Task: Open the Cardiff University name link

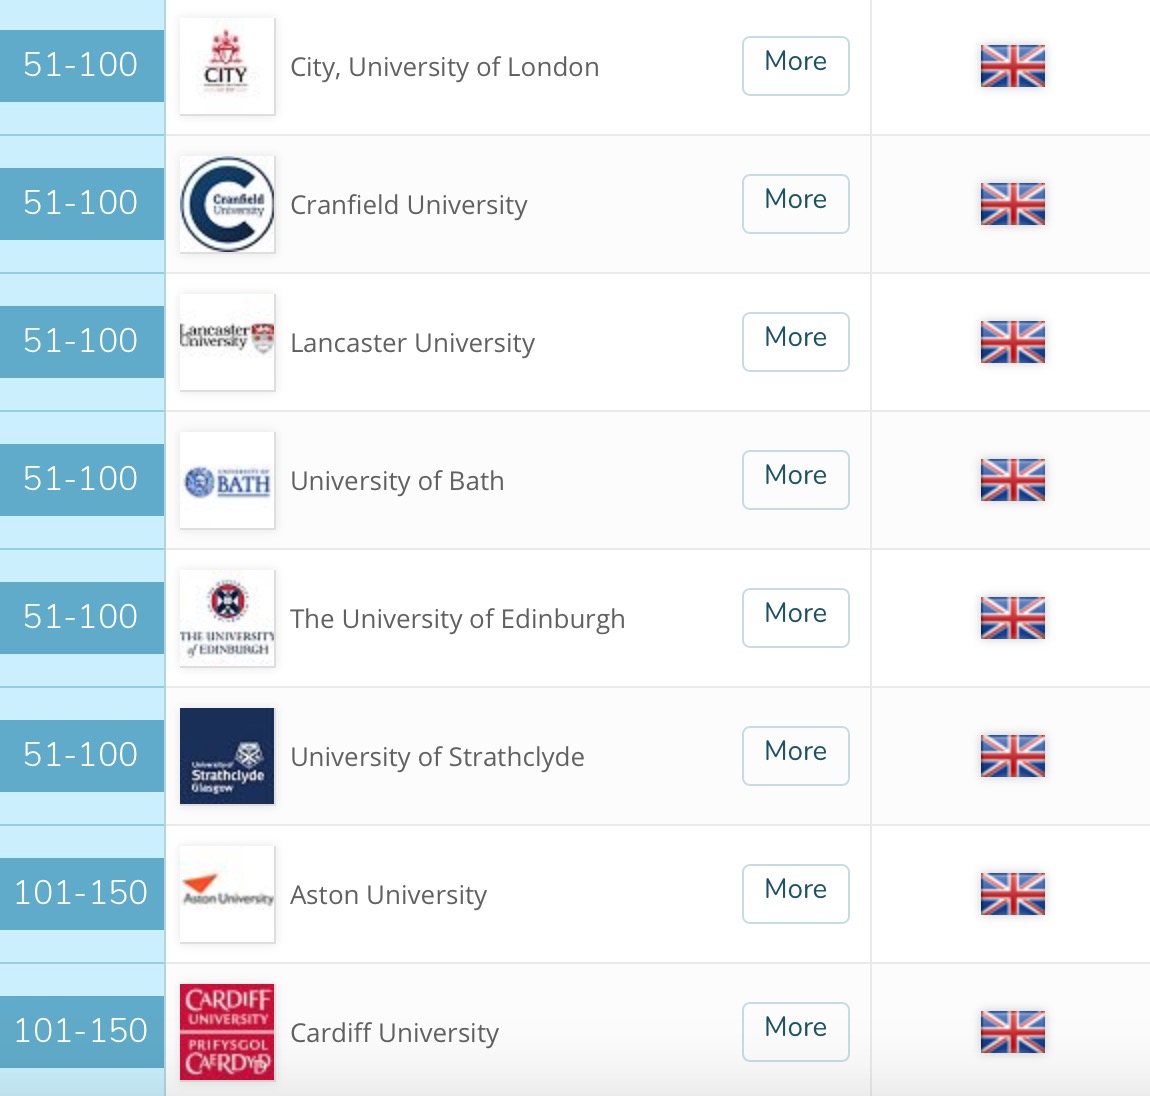Action: pos(394,1033)
